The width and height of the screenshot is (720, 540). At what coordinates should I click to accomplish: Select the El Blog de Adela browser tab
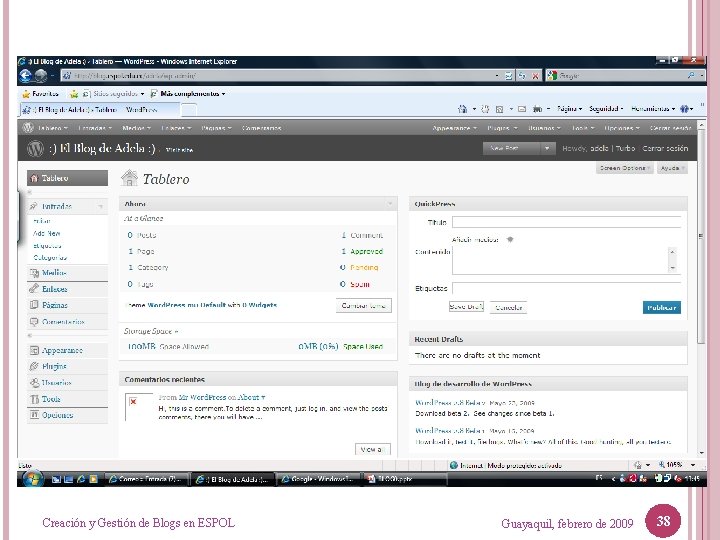click(100, 110)
